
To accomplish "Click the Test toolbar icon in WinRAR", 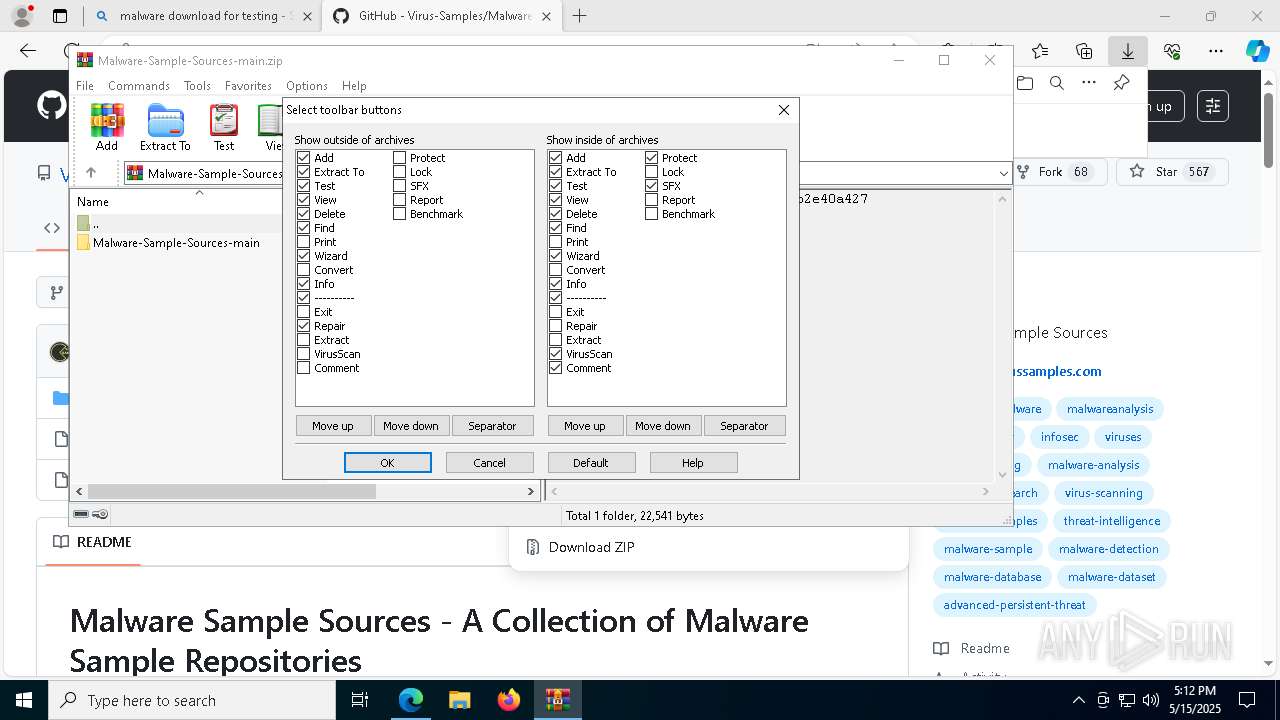I will (224, 127).
